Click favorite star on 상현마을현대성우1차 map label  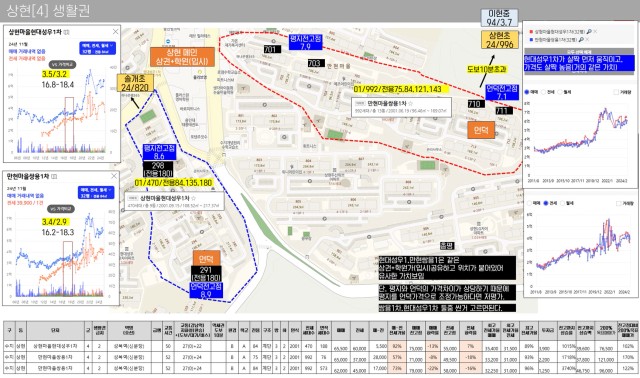point(193,198)
